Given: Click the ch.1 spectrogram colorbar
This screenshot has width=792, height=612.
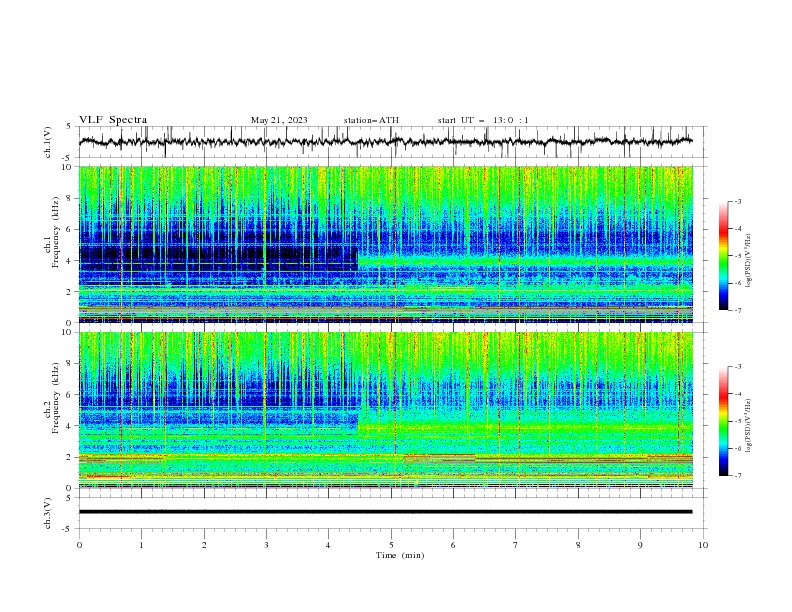Looking at the screenshot, I should [x=723, y=256].
